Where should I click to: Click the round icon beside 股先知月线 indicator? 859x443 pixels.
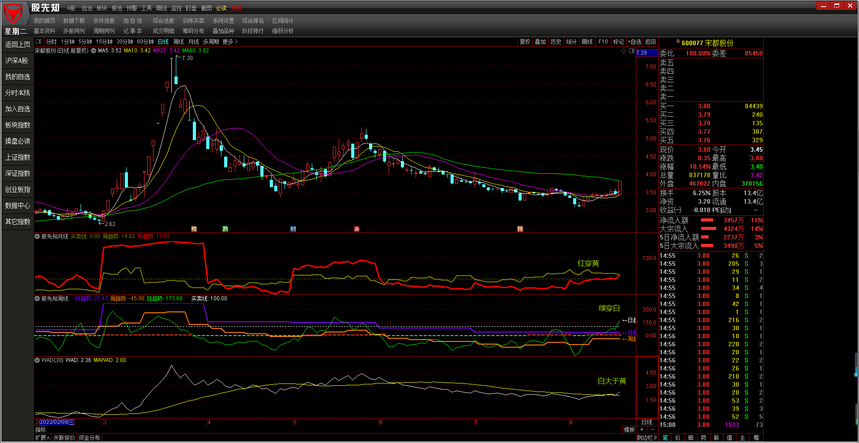(x=38, y=237)
